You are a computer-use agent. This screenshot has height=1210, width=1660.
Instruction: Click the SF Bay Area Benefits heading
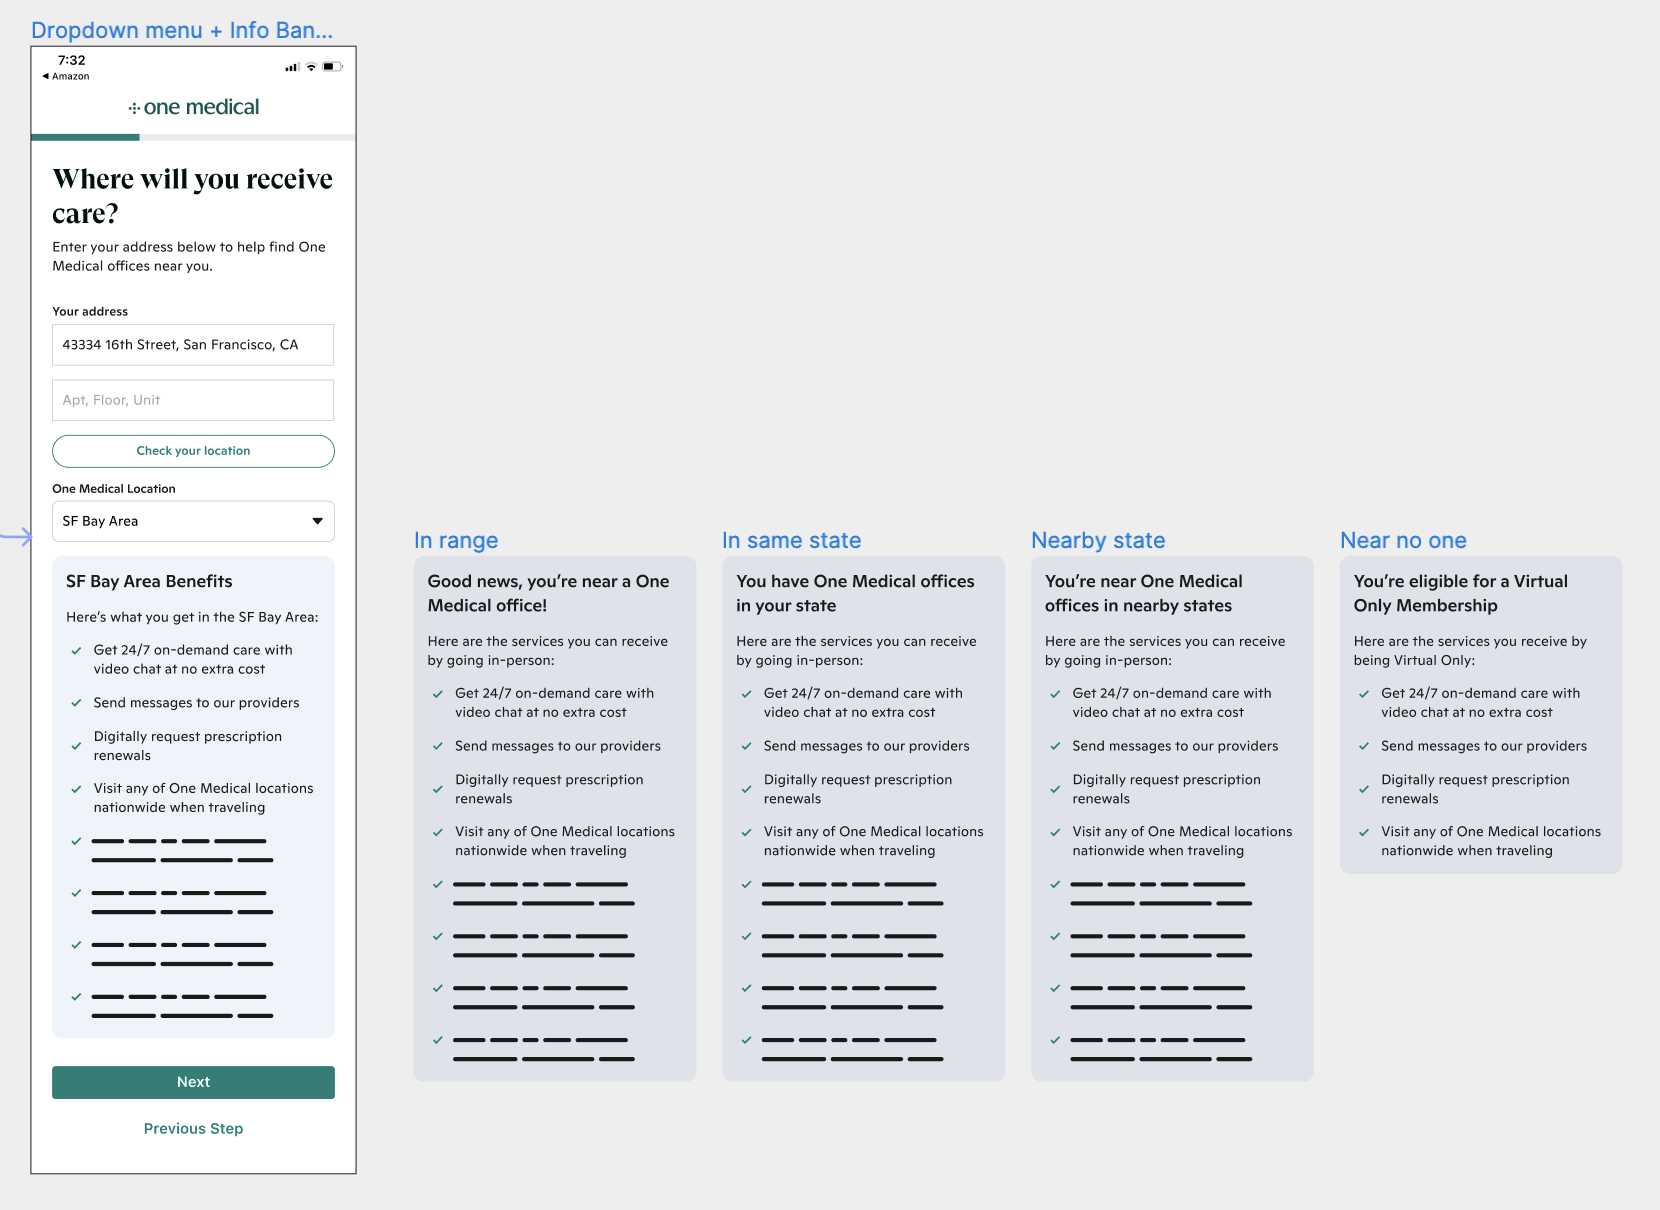(x=149, y=581)
